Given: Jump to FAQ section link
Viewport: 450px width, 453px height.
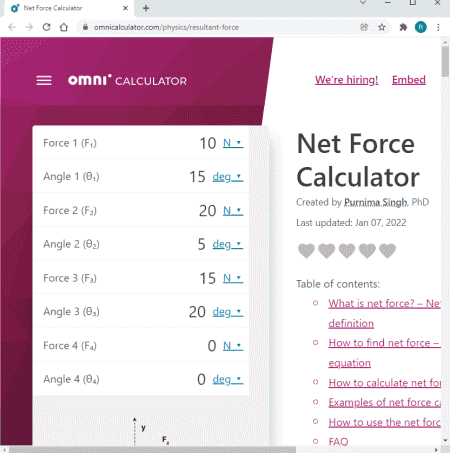Looking at the screenshot, I should point(338,442).
